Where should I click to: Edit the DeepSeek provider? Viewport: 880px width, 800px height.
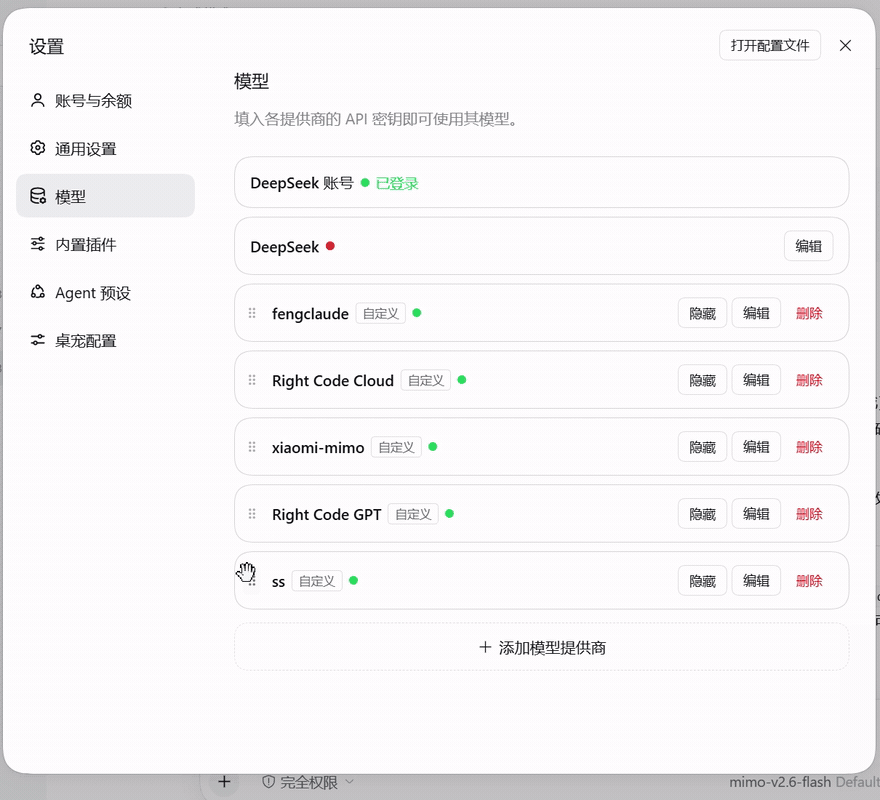click(x=808, y=246)
